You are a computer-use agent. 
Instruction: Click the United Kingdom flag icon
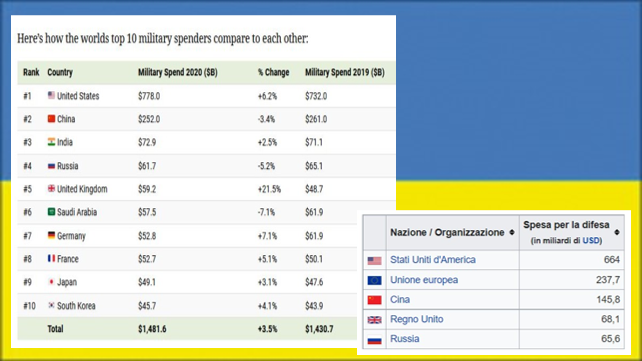[51, 189]
